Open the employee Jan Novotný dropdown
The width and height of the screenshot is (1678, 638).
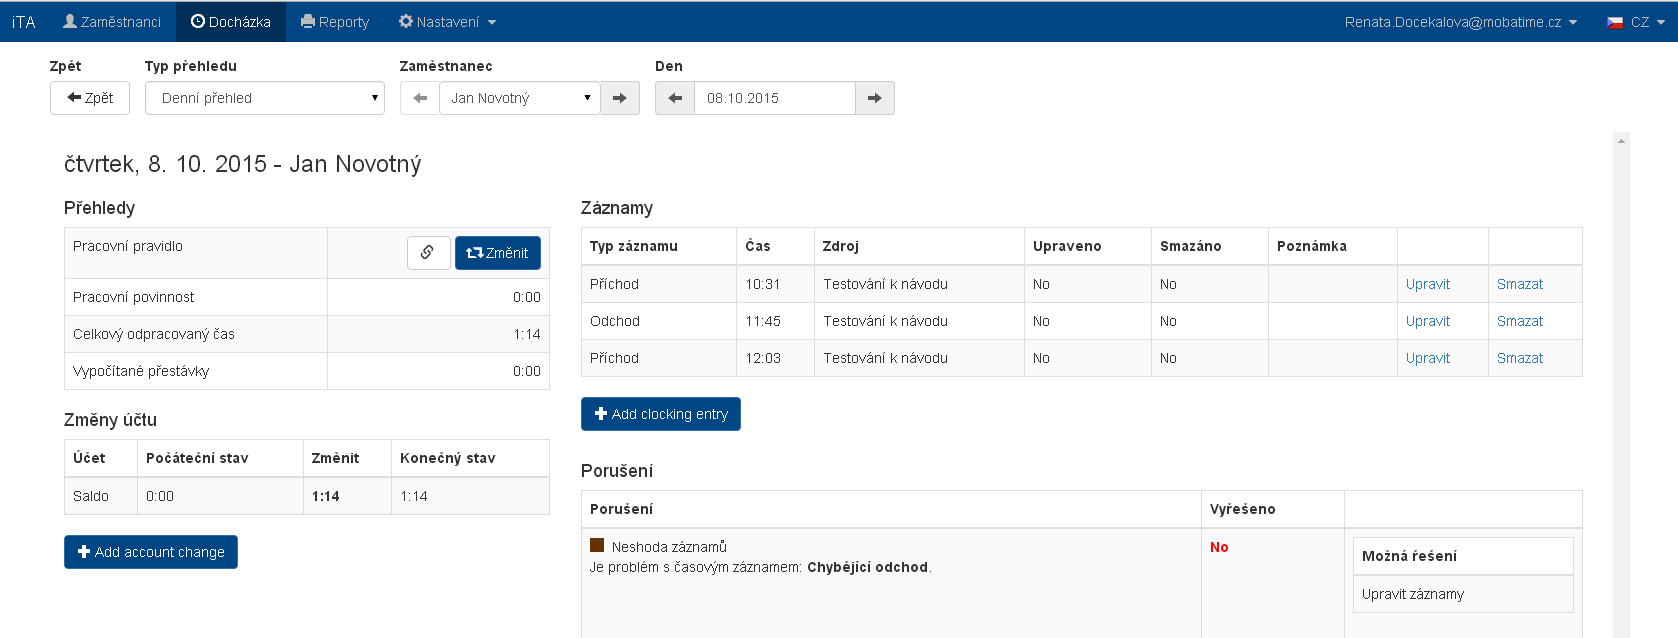coord(519,98)
